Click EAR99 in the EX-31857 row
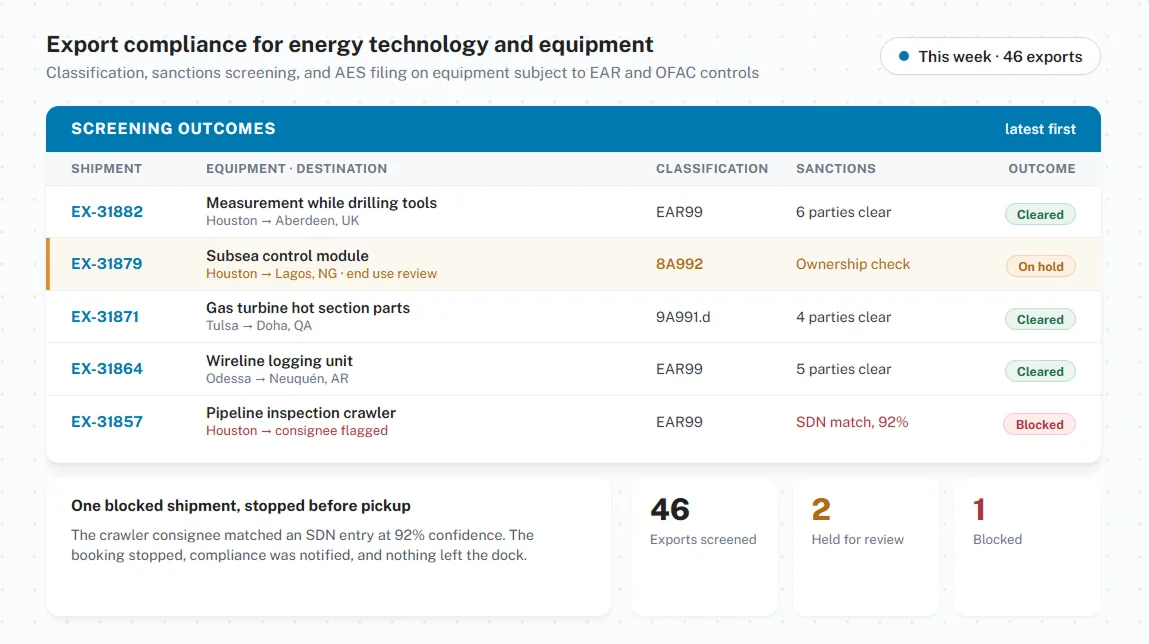1149x644 pixels. pyautogui.click(x=679, y=421)
